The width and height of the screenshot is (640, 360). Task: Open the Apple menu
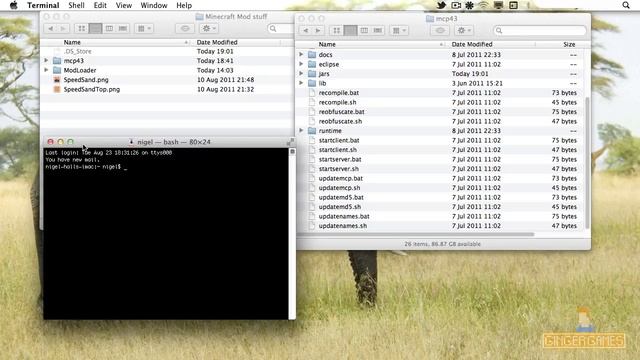click(x=13, y=5)
